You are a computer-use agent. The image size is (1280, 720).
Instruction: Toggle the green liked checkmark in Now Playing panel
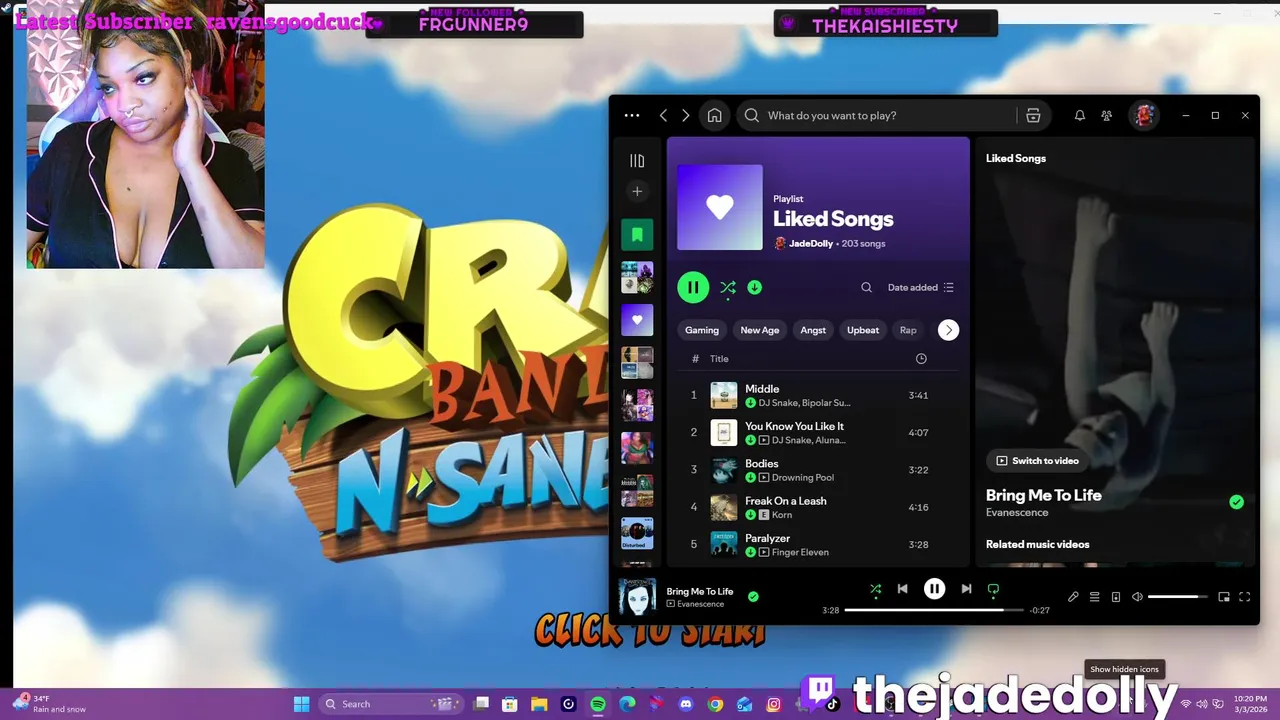point(1237,502)
